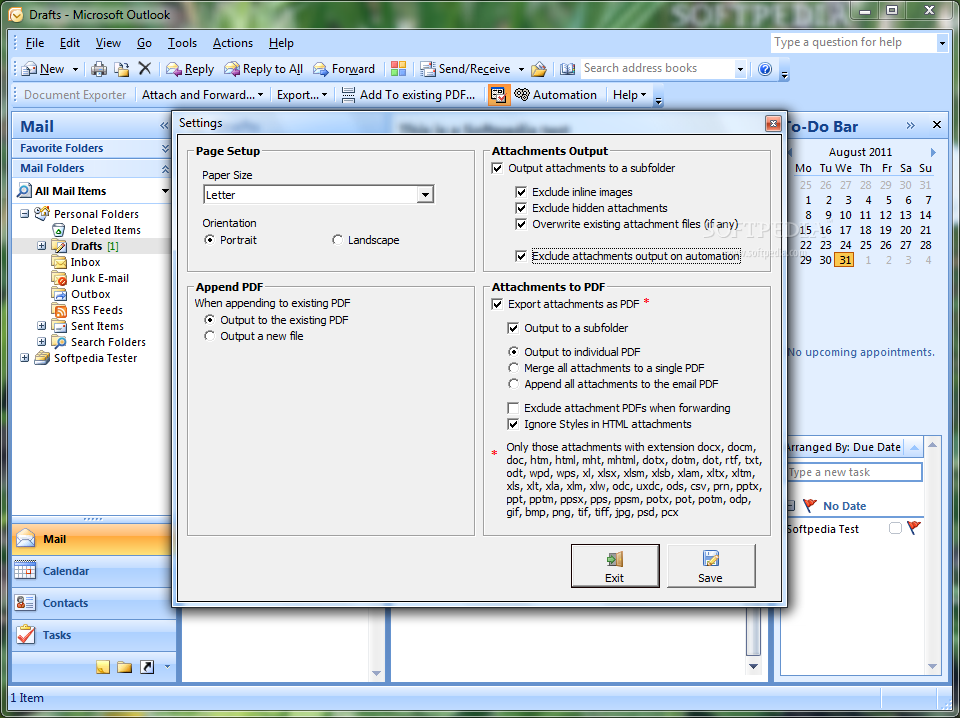Open Document Exporter Help dropdown
960x718 pixels.
[629, 95]
